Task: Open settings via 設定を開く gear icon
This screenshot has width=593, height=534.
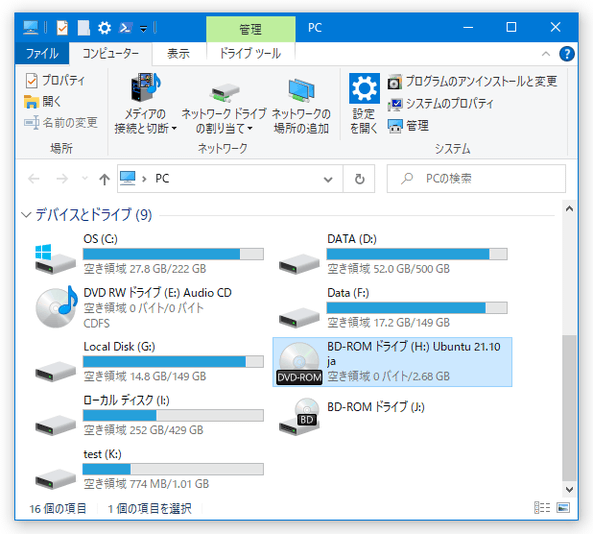Action: [x=364, y=88]
